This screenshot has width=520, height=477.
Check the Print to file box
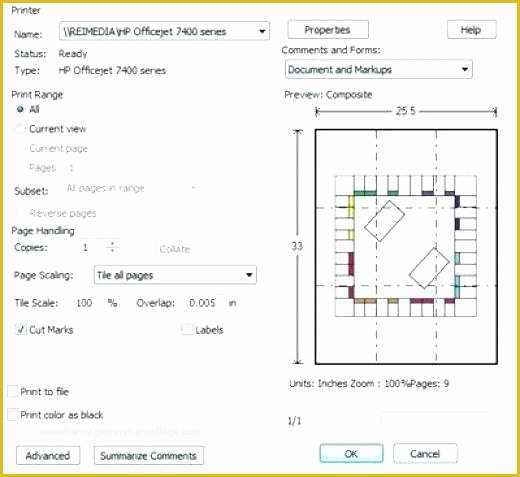pos(12,391)
